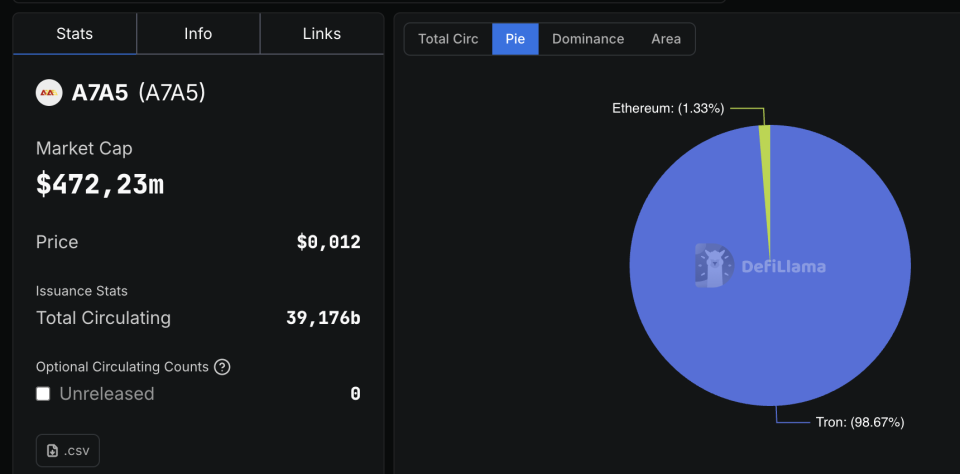Screen dimensions: 960x474
Task: Select the Total Circ chart view
Action: point(448,39)
